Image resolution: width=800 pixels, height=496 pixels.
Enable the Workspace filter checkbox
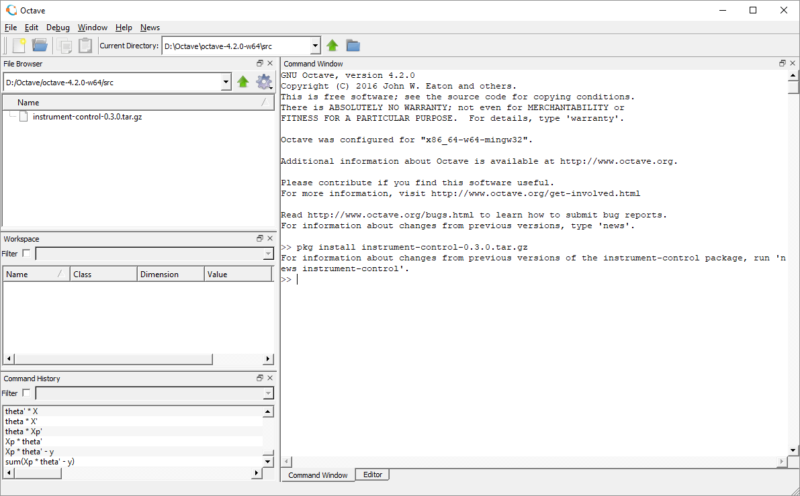pos(26,253)
